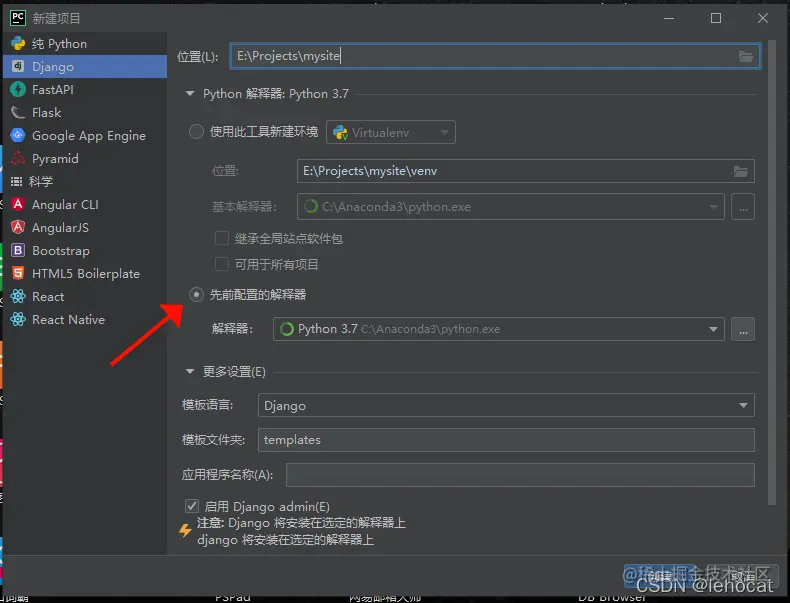Click ellipsis button beside interpreter dropdown
Screen dimensions: 790x603
tap(743, 329)
